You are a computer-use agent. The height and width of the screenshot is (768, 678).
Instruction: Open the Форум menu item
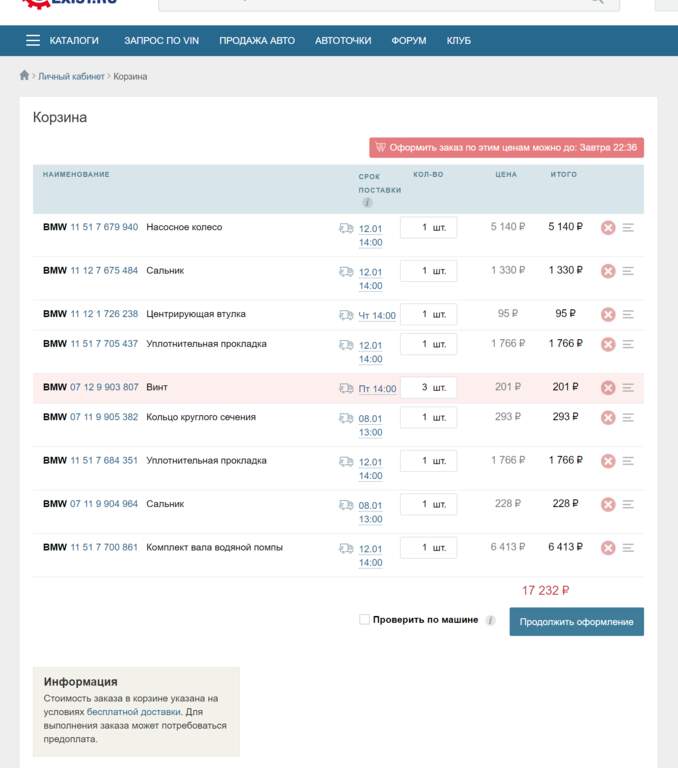pyautogui.click(x=408, y=41)
